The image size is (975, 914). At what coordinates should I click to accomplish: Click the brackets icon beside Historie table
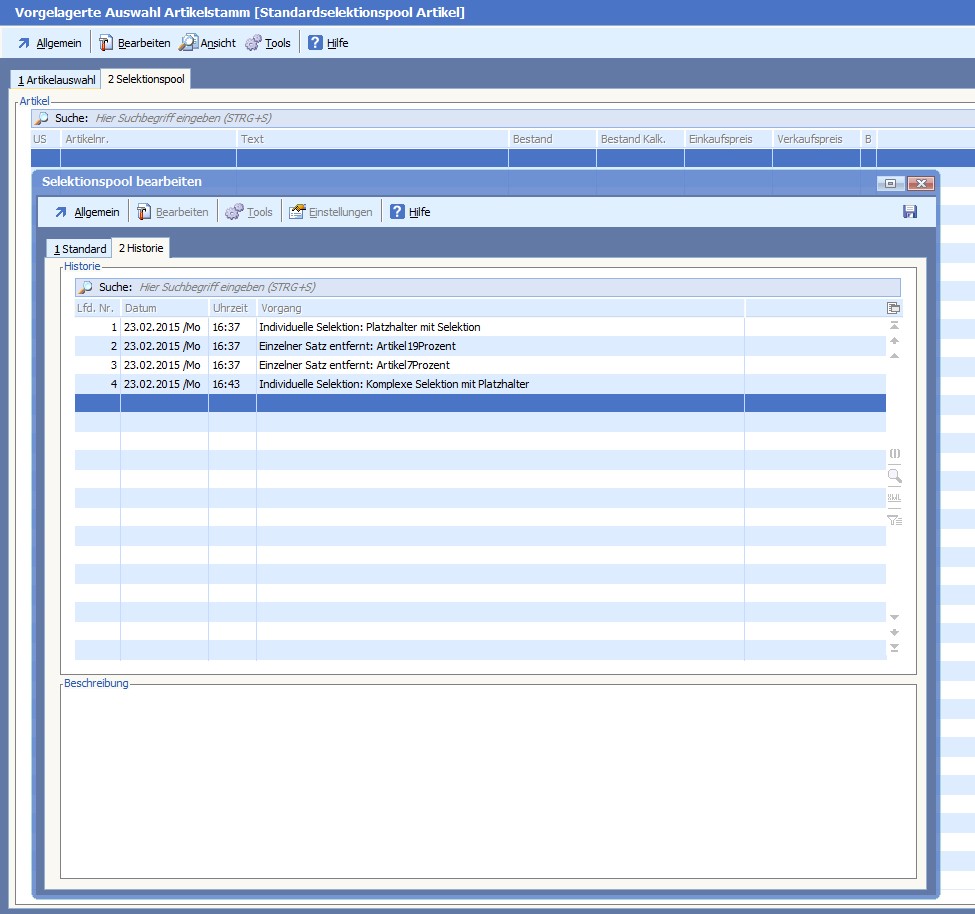pos(894,454)
